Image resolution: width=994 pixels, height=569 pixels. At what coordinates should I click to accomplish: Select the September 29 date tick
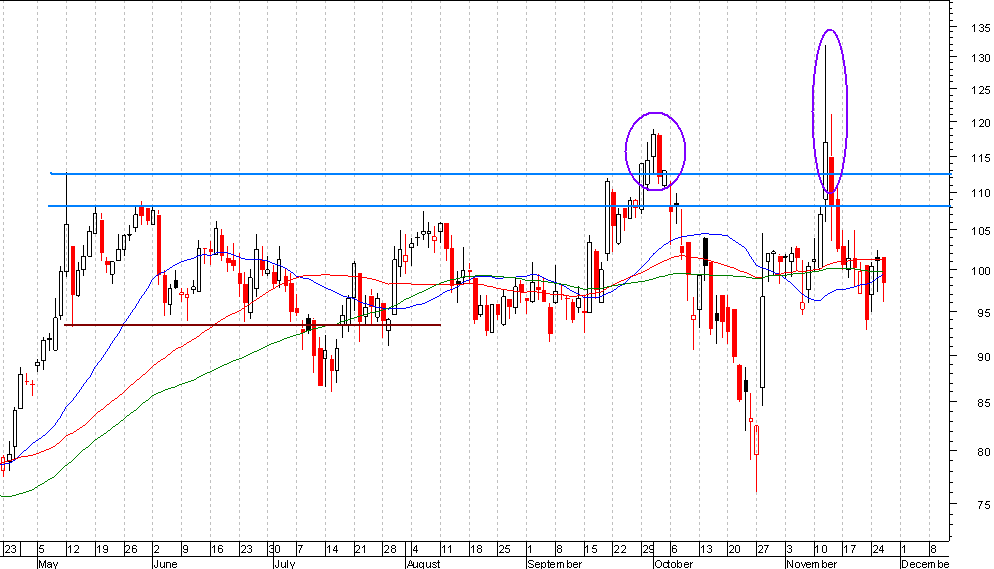click(x=648, y=549)
